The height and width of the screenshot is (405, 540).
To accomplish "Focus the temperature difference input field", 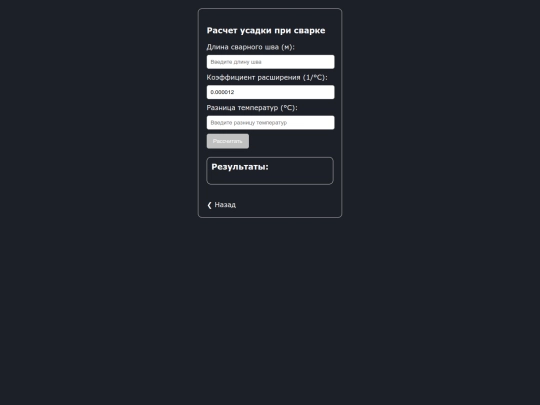I will [270, 123].
